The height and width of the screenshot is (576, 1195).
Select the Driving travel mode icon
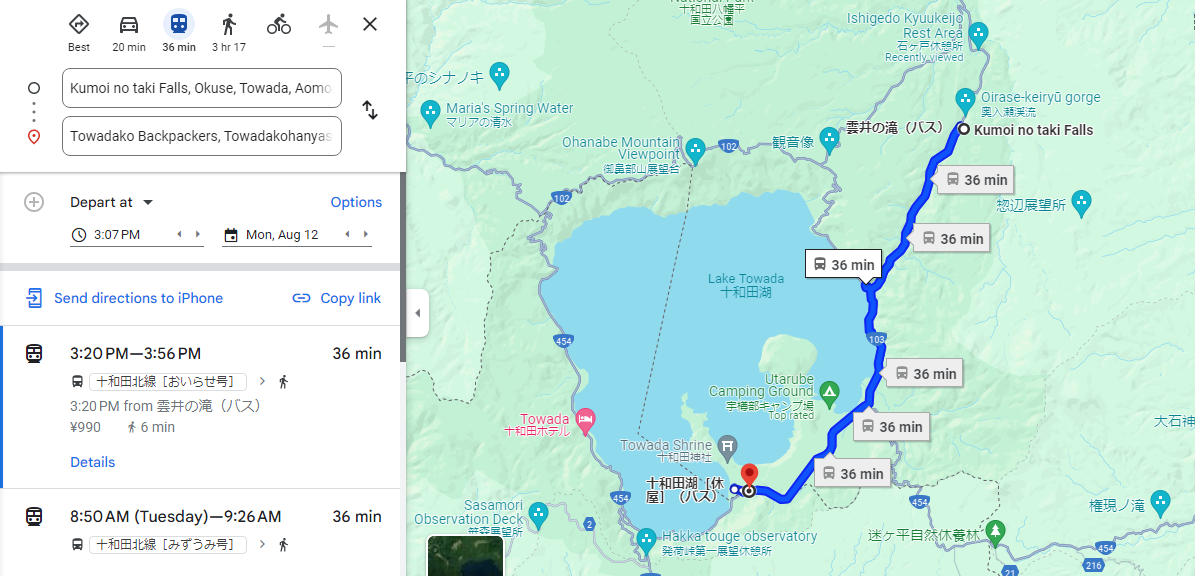pos(129,24)
